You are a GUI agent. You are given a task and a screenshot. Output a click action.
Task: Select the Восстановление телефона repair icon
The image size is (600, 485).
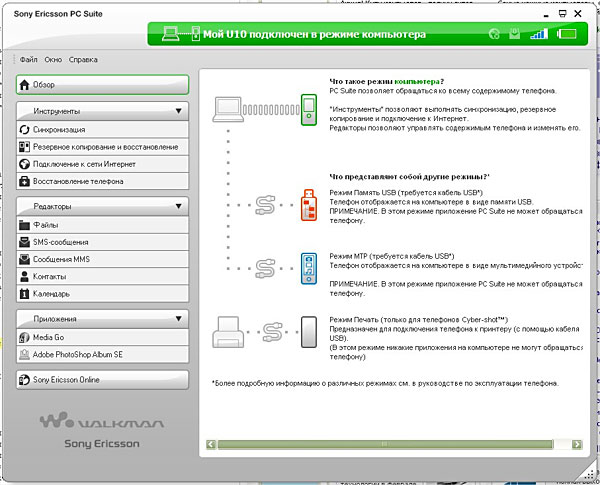tap(24, 181)
